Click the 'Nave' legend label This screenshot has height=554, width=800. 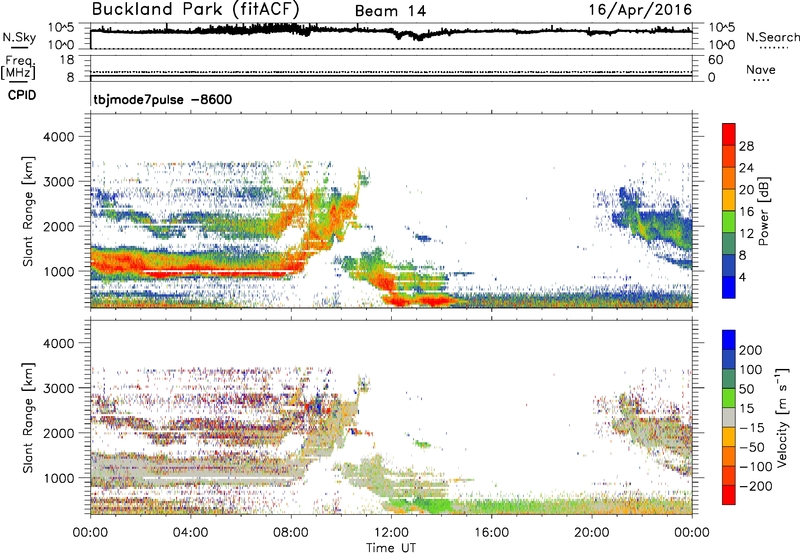click(x=761, y=70)
